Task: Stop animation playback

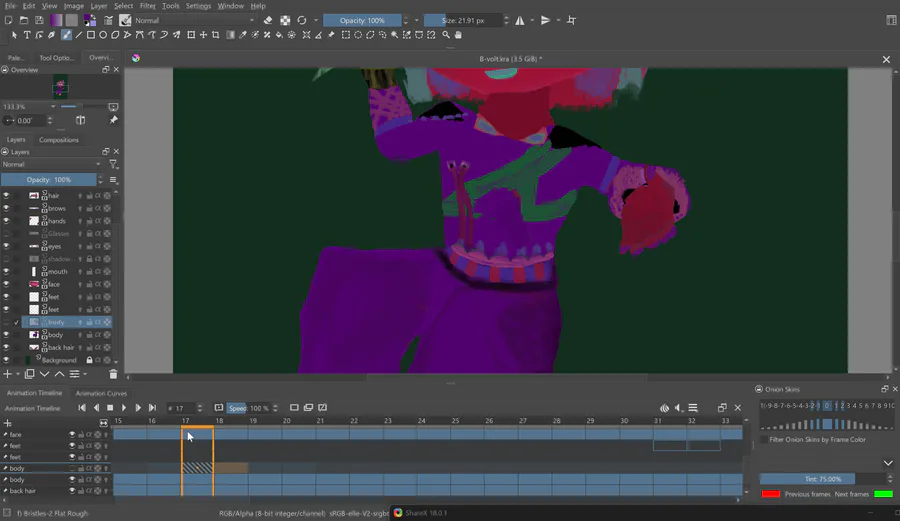Action: 110,408
